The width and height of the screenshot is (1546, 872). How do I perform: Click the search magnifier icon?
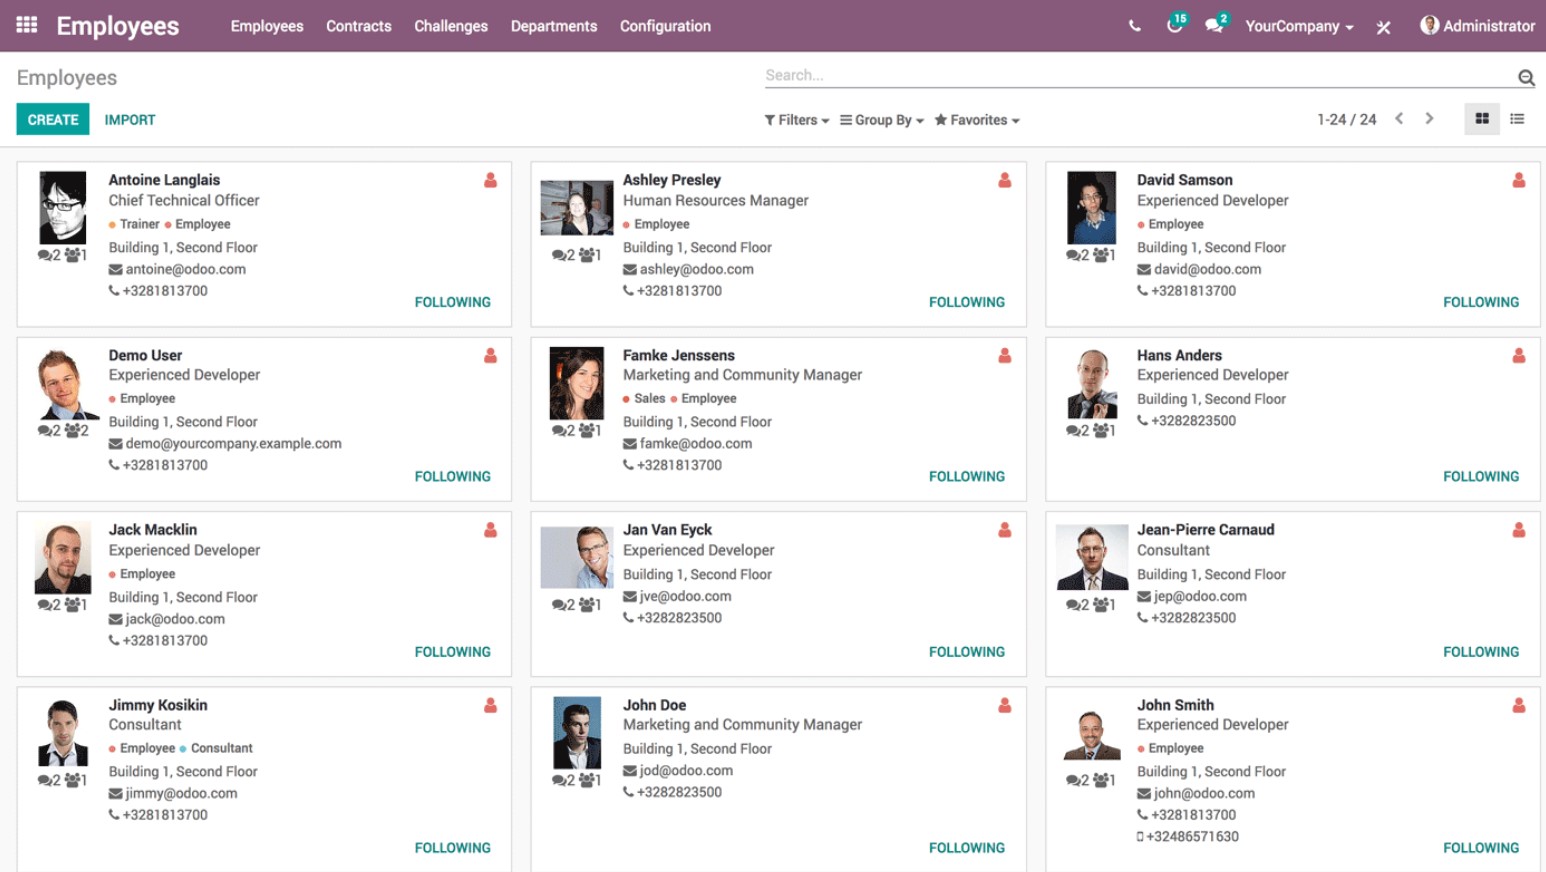1526,77
